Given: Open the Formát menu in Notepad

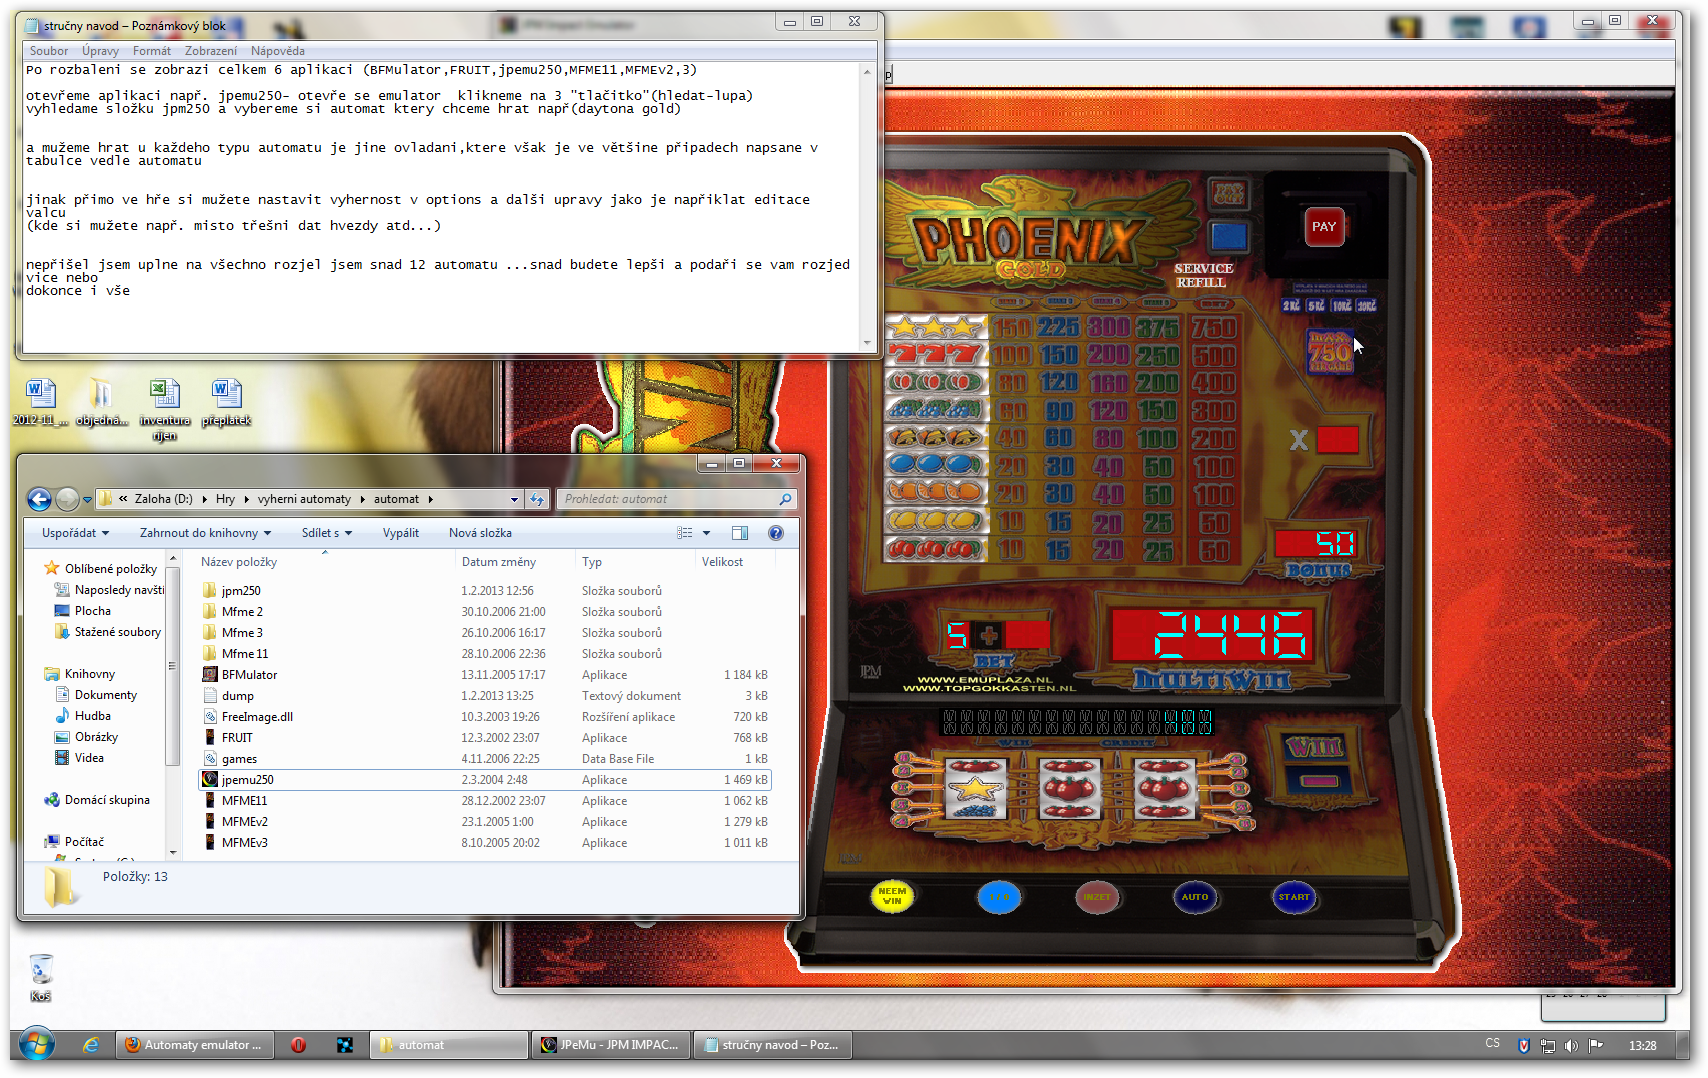Looking at the screenshot, I should (x=151, y=51).
